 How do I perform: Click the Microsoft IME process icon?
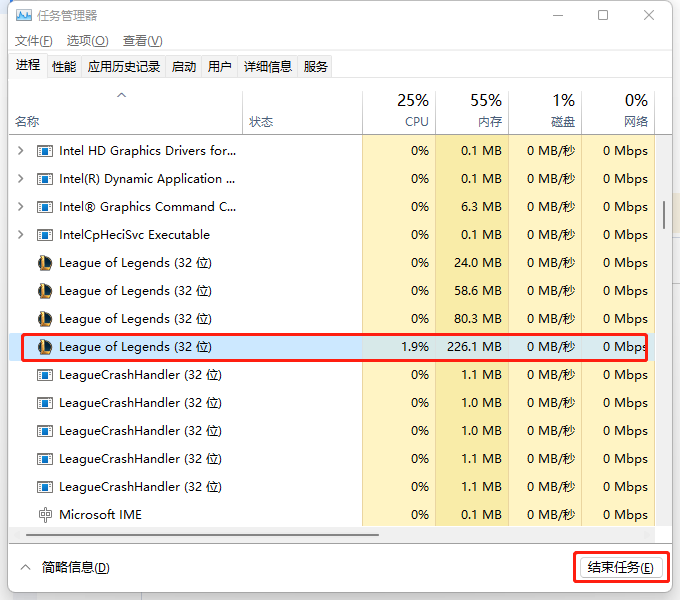pos(45,515)
